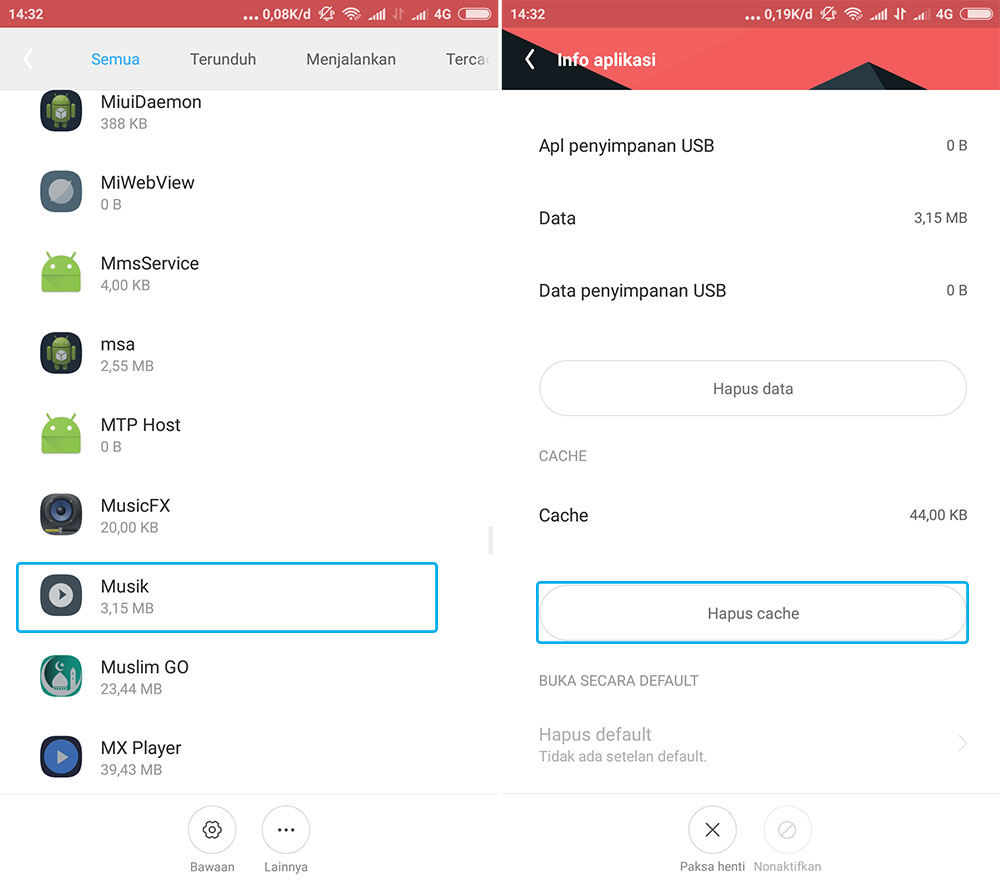Image resolution: width=1000 pixels, height=886 pixels.
Task: Switch to the Terunduh tab
Action: tap(223, 59)
